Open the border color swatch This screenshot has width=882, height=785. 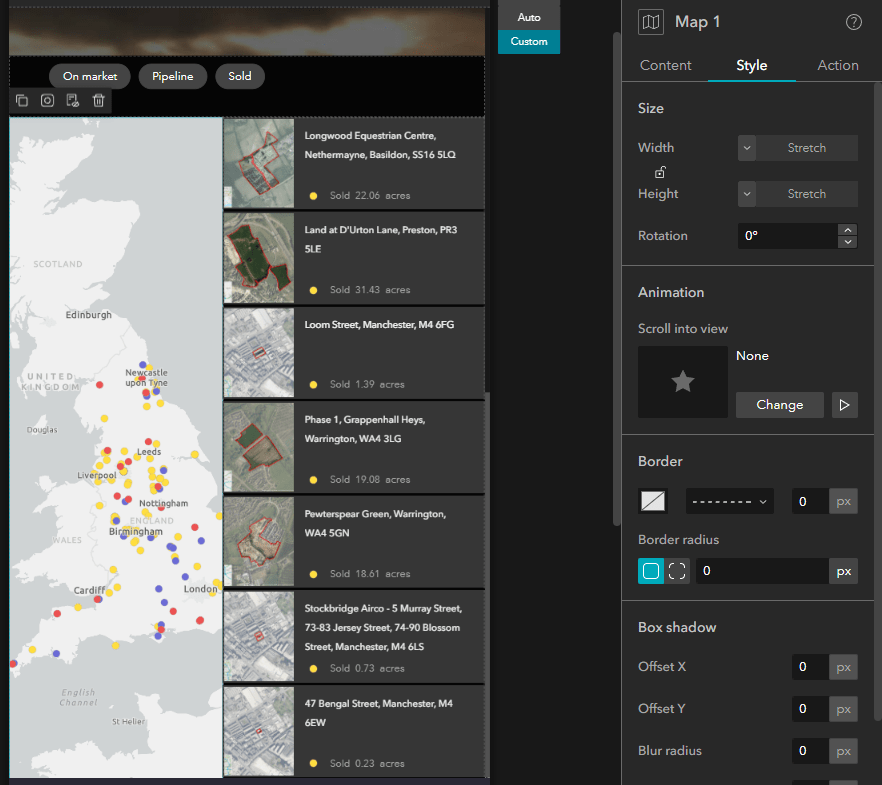(x=652, y=501)
